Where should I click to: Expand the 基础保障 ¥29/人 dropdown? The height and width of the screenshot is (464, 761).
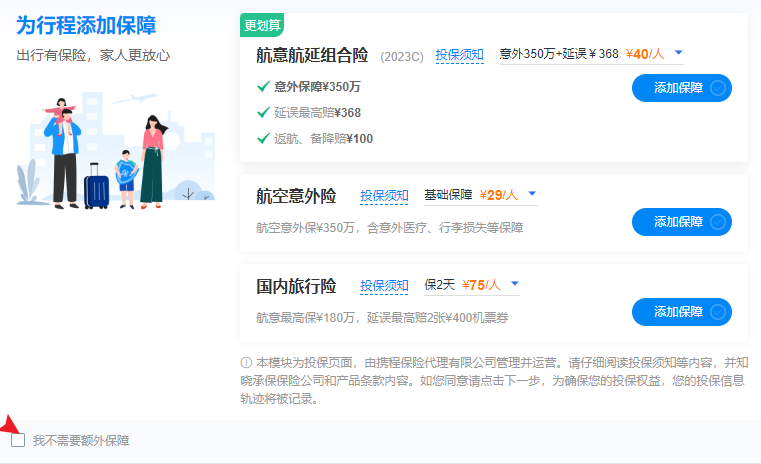click(532, 194)
